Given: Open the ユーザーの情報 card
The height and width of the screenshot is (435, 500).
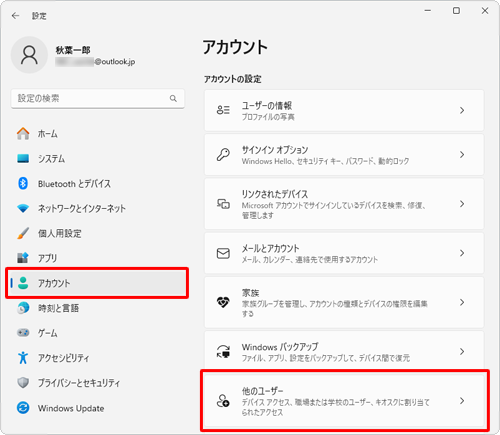Looking at the screenshot, I should coord(344,110).
